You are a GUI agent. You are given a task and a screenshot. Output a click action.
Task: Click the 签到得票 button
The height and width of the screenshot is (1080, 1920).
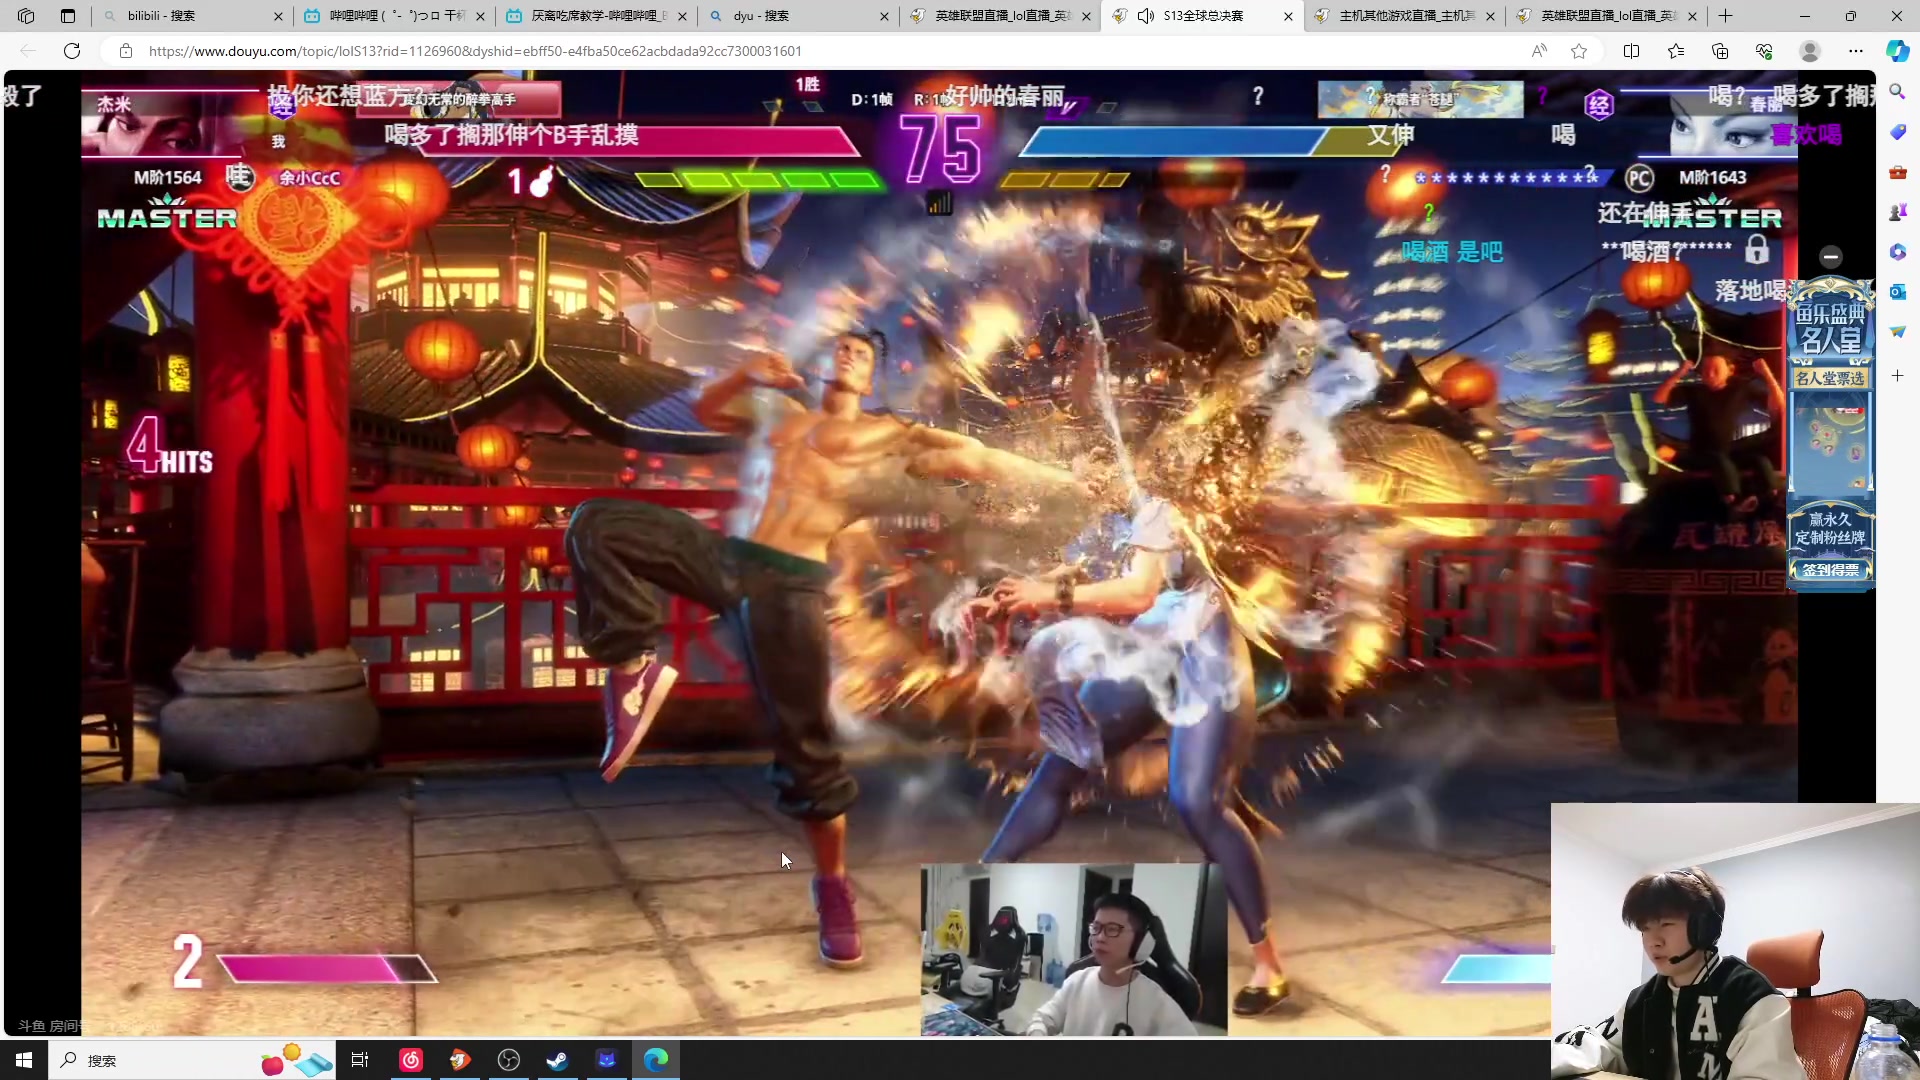[1830, 570]
